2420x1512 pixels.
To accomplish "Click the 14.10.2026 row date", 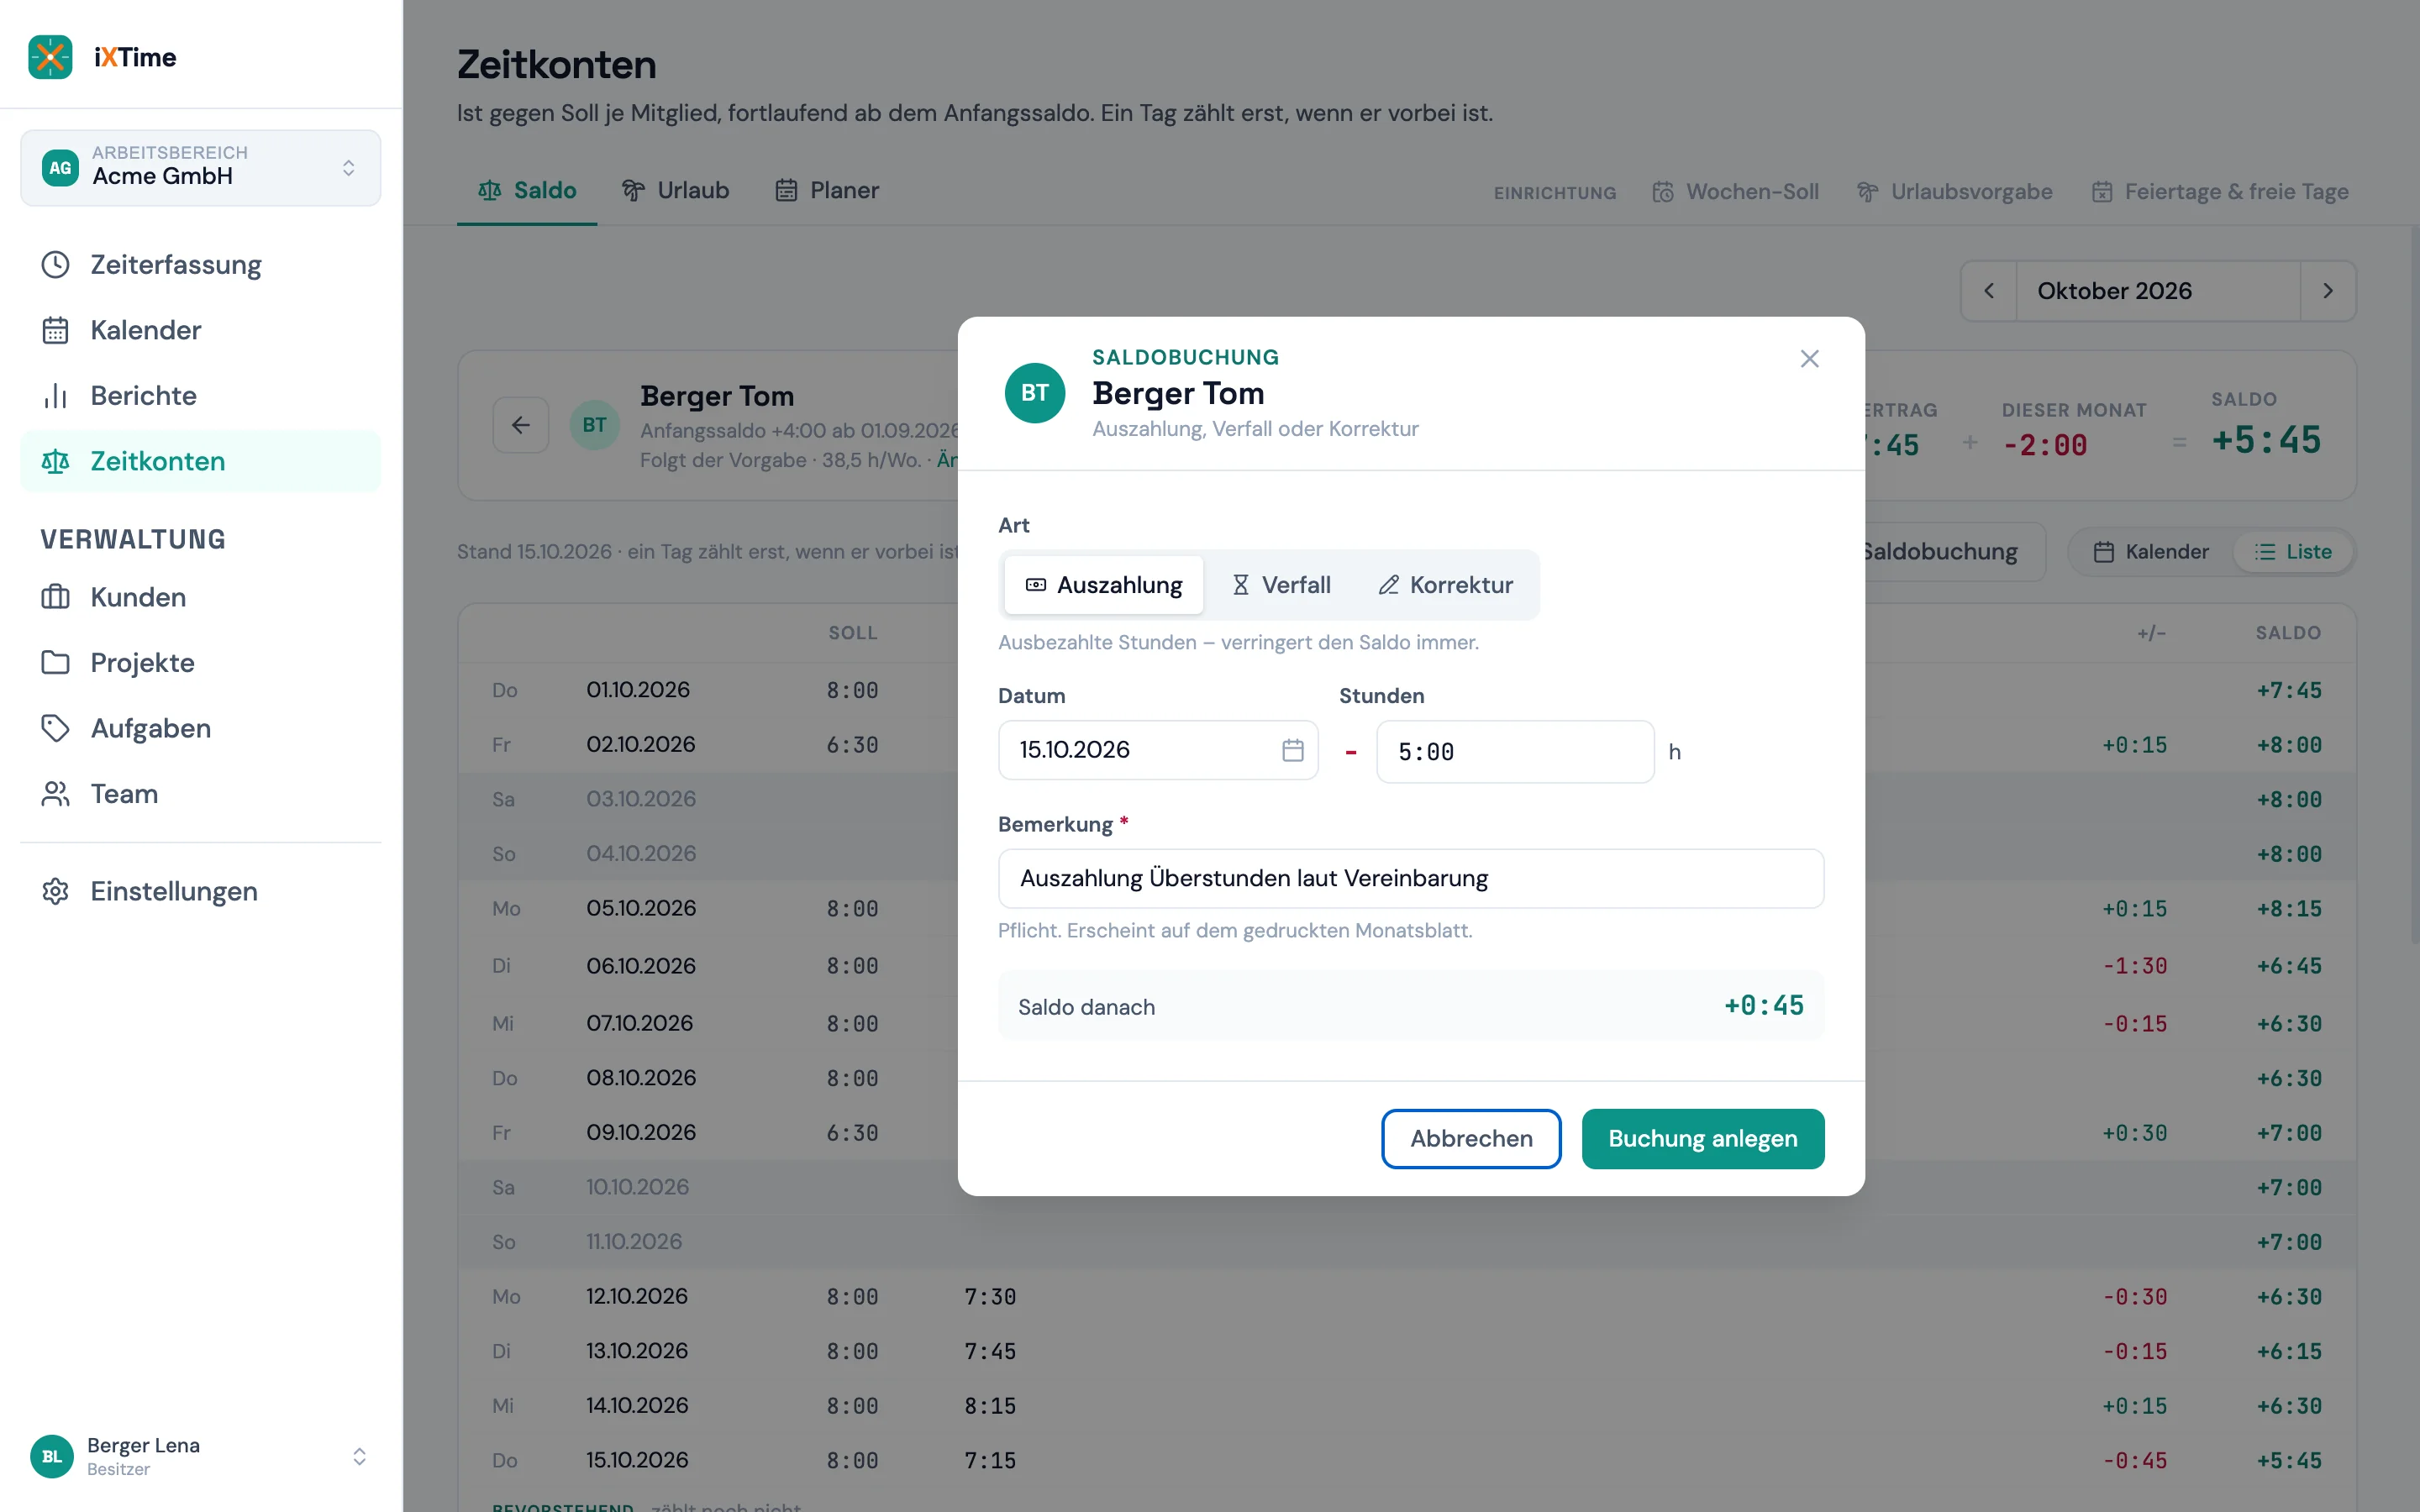I will [637, 1405].
